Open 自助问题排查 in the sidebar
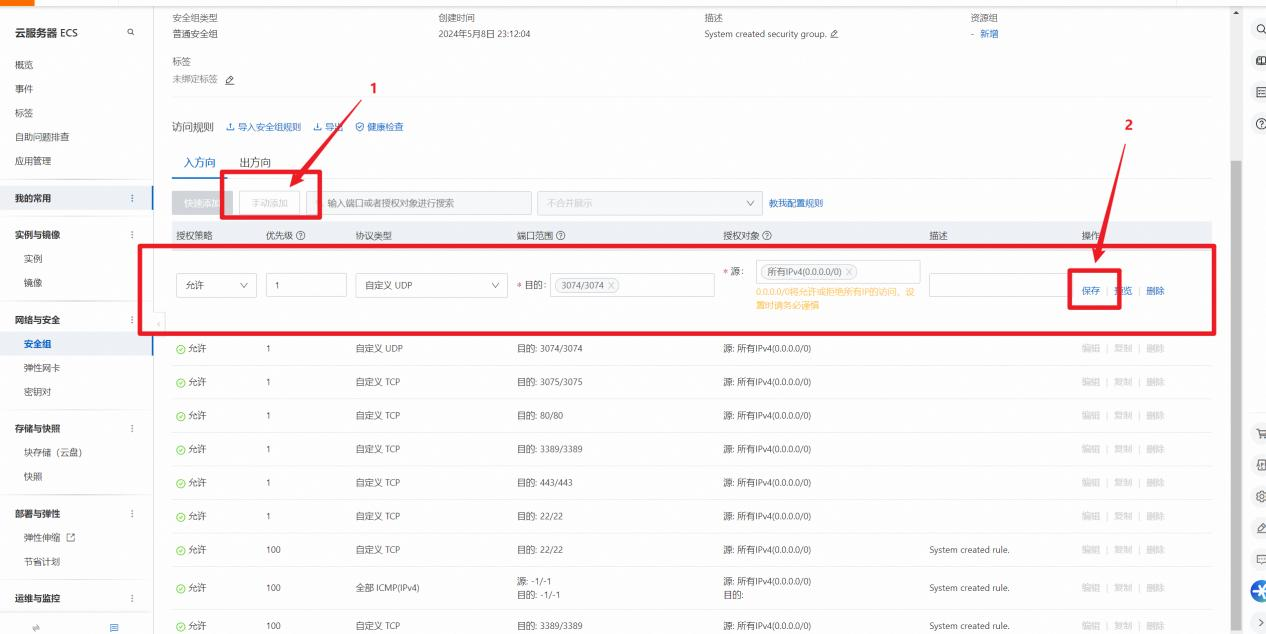Screen dimensions: 1266x634 [42, 137]
